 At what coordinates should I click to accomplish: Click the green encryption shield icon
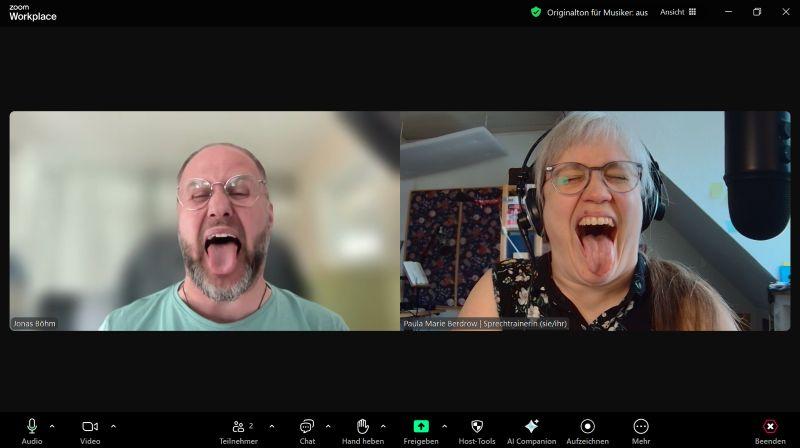point(536,12)
